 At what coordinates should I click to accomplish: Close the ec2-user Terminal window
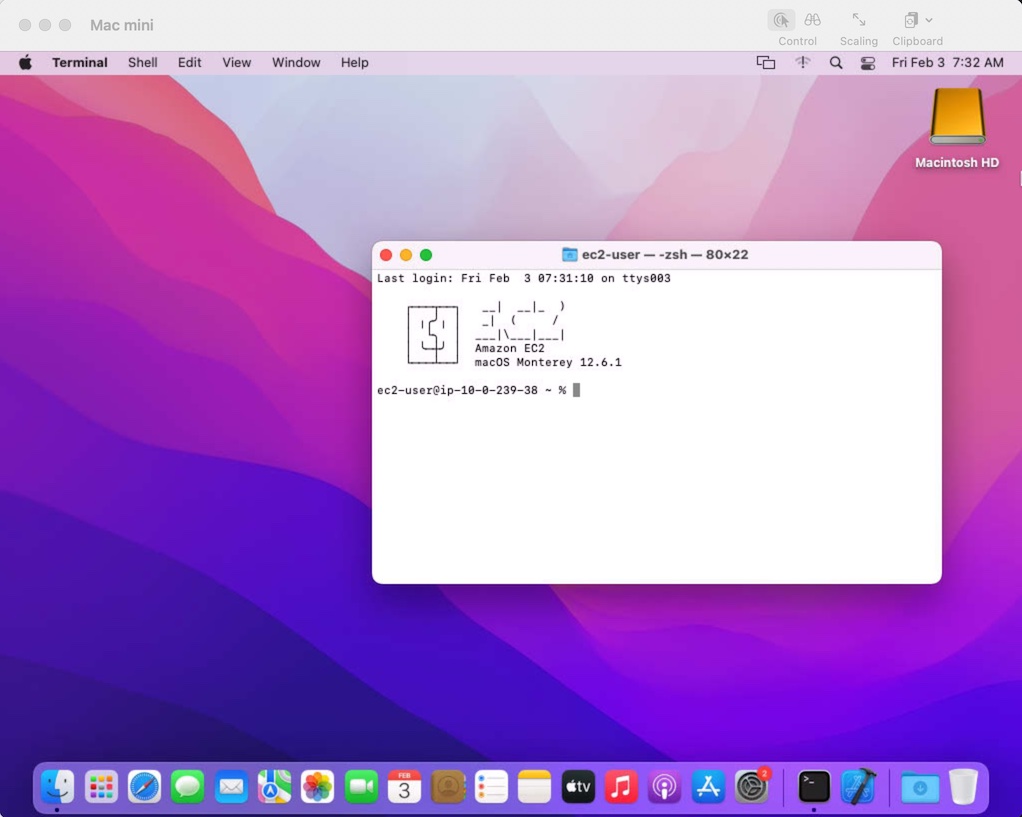[x=386, y=255]
